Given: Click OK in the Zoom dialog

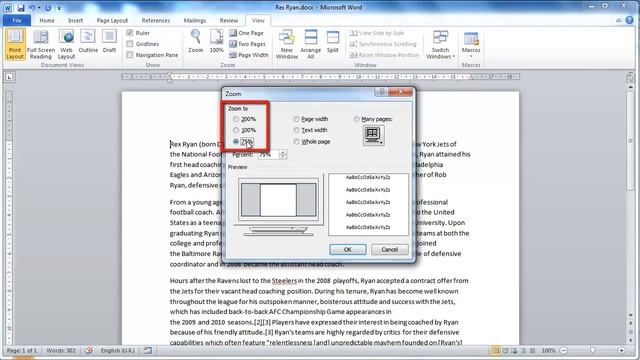Looking at the screenshot, I should [x=348, y=249].
